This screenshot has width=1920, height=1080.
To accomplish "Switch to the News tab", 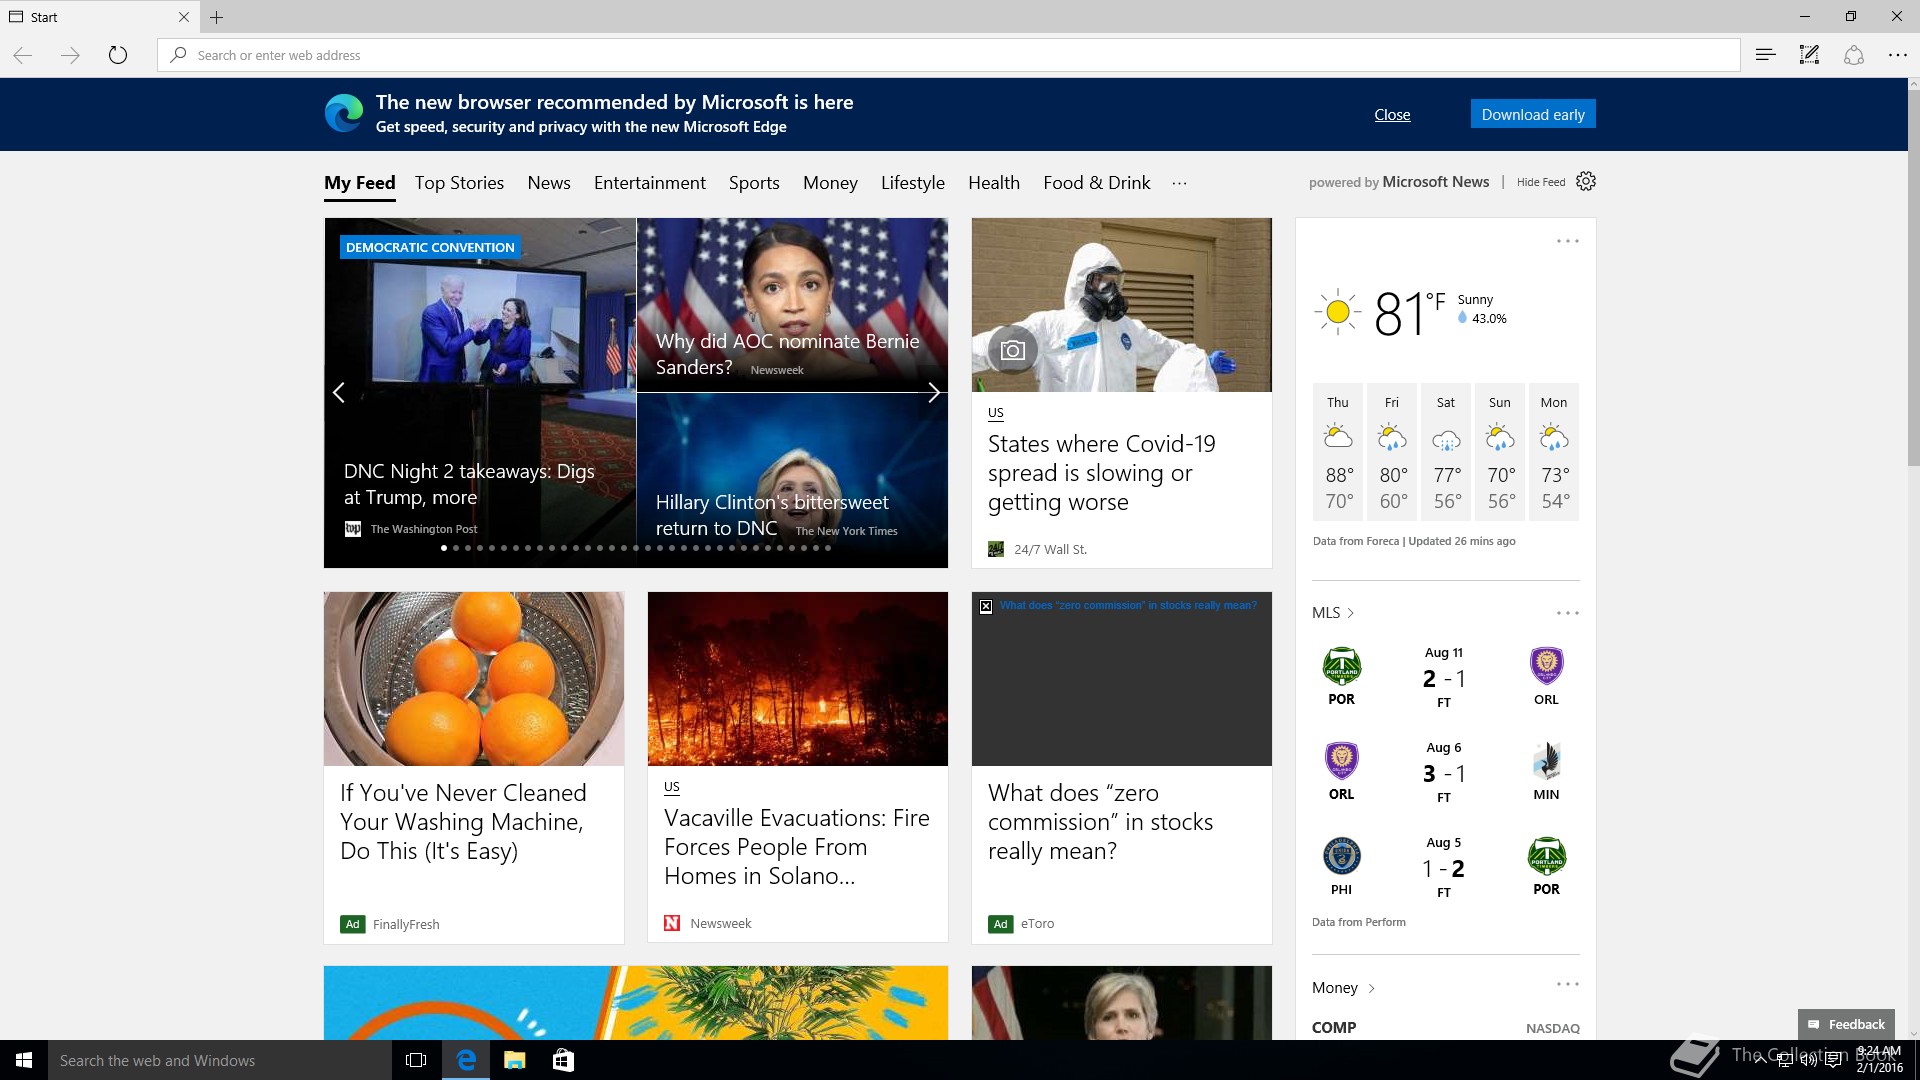I will click(x=549, y=183).
